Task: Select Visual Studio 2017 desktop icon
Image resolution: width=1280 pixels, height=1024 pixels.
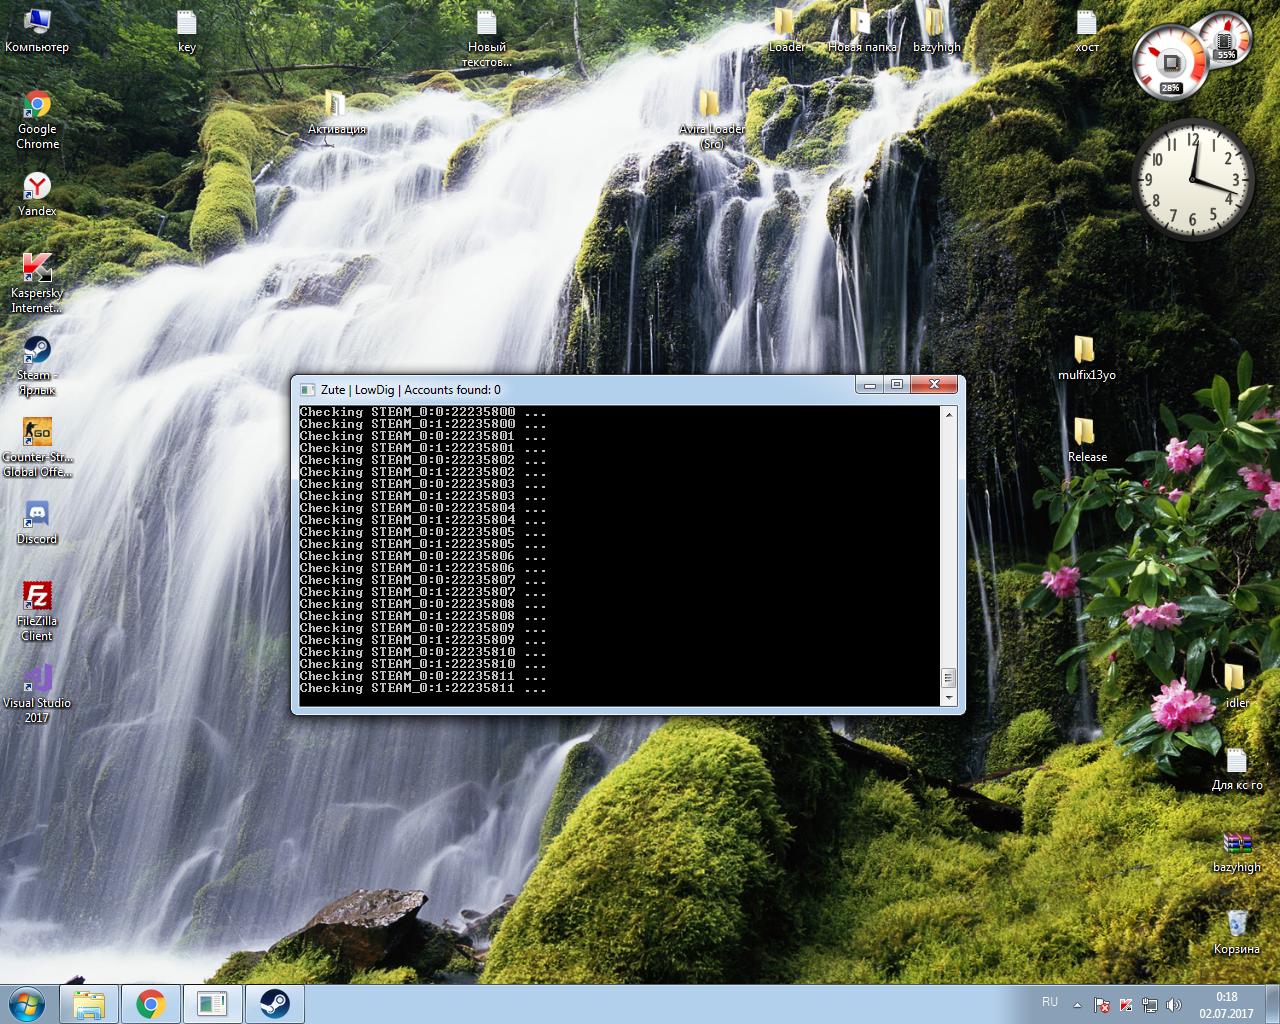Action: click(37, 679)
